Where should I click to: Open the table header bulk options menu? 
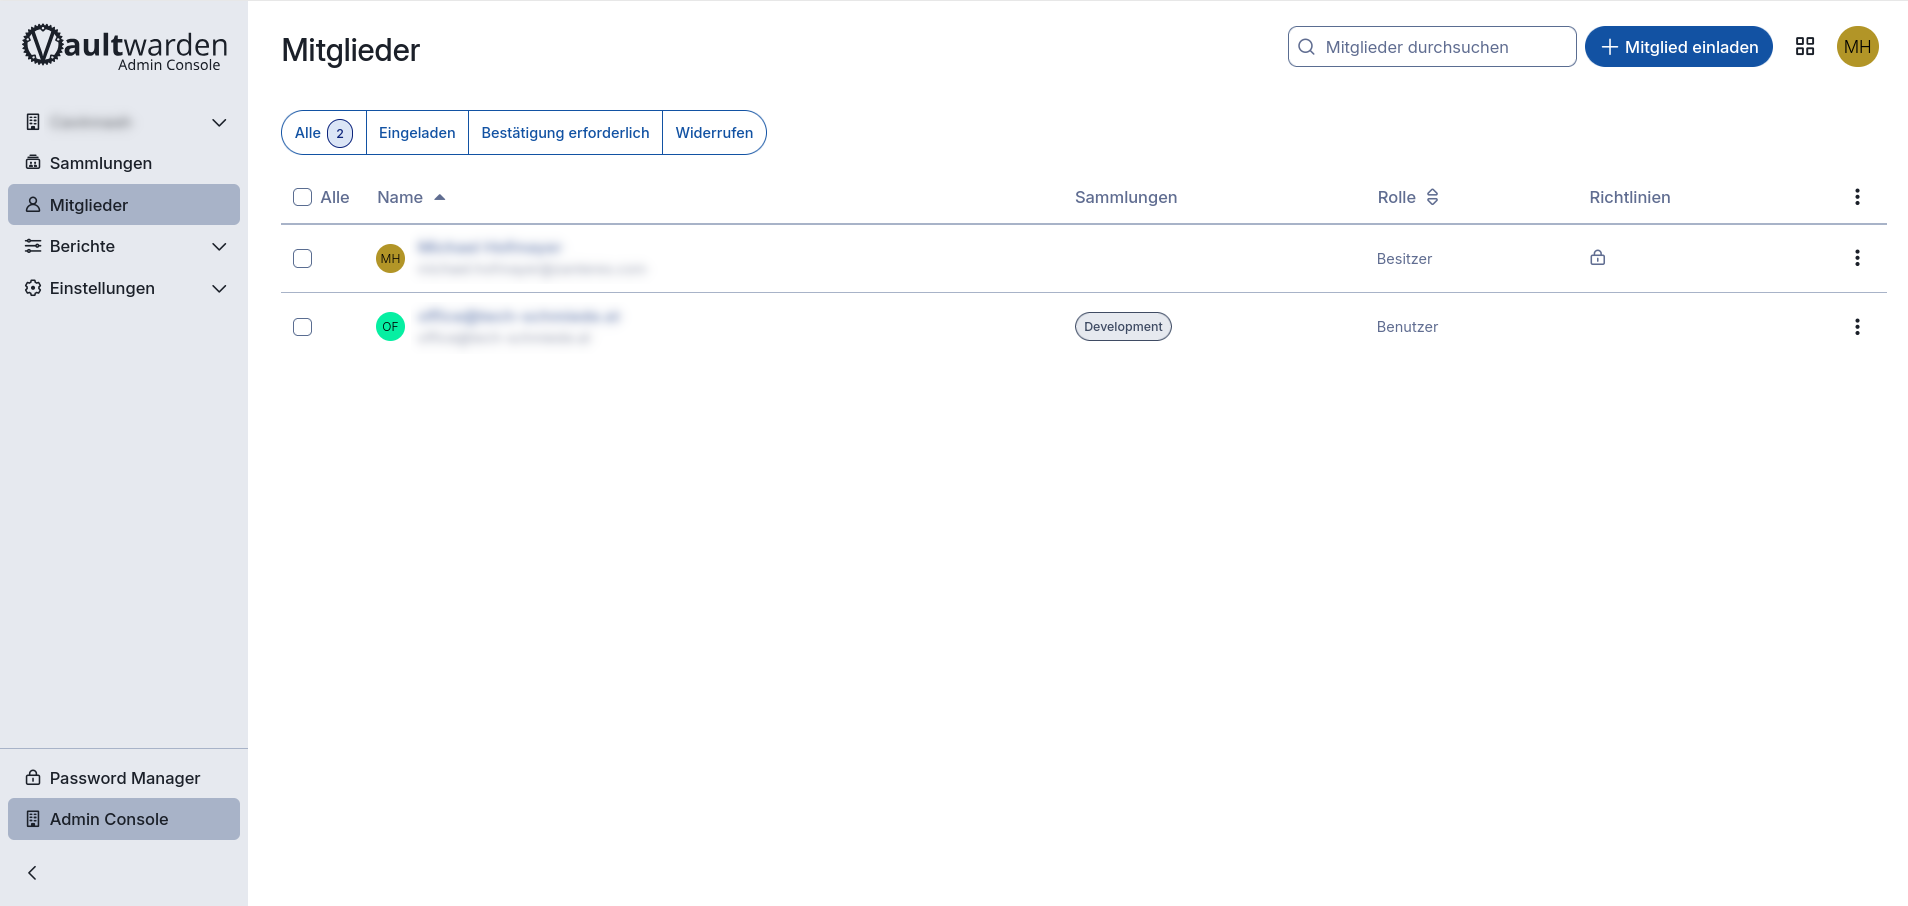[1856, 197]
